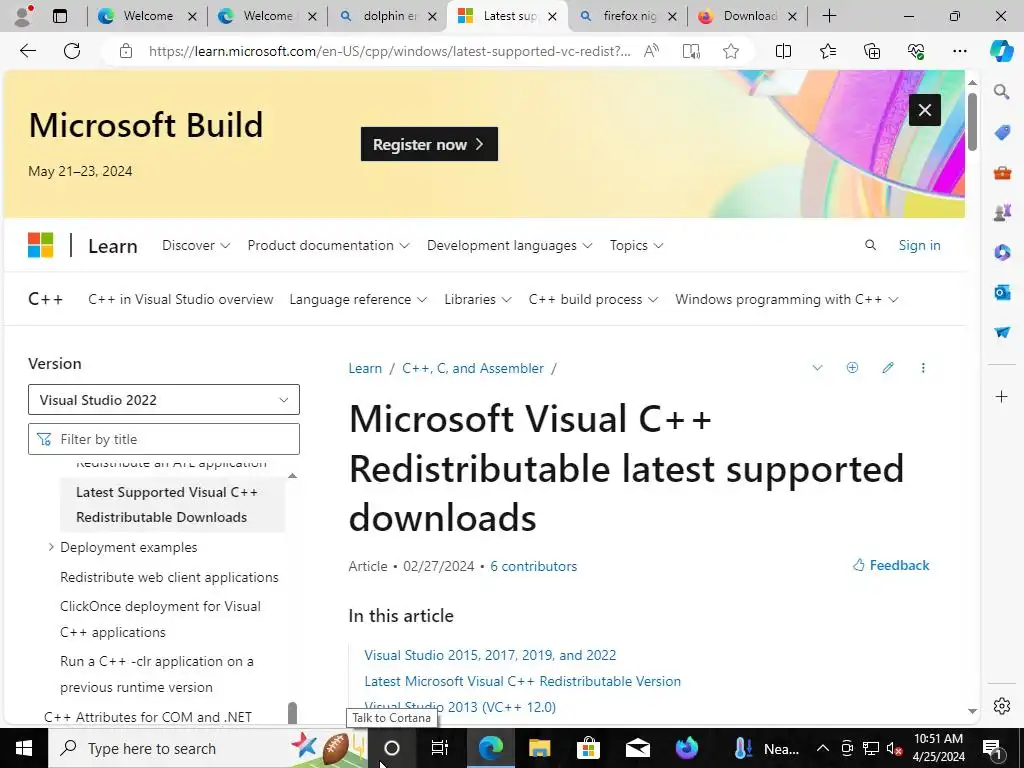The width and height of the screenshot is (1024, 768).
Task: Open Browser essentials heart icon
Action: [x=916, y=51]
